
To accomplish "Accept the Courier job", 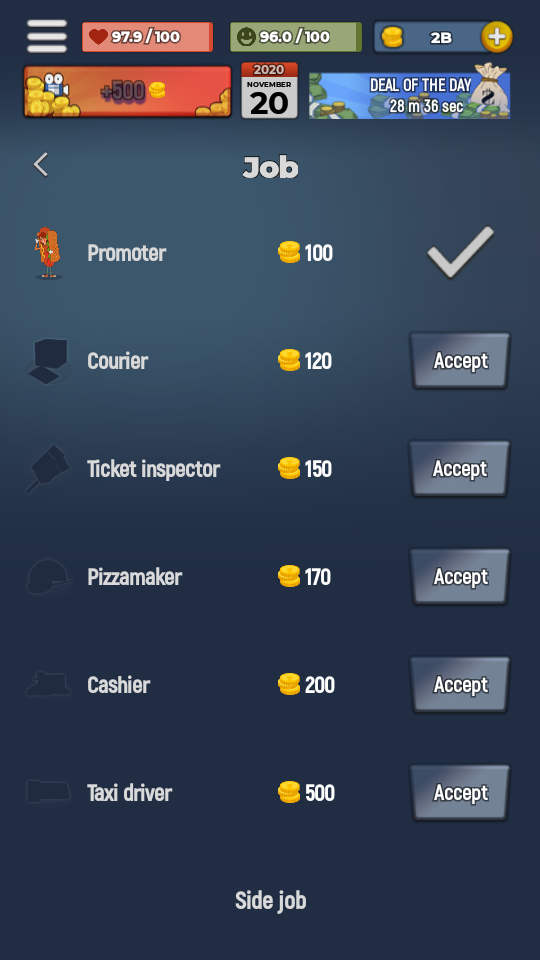I will (x=460, y=361).
